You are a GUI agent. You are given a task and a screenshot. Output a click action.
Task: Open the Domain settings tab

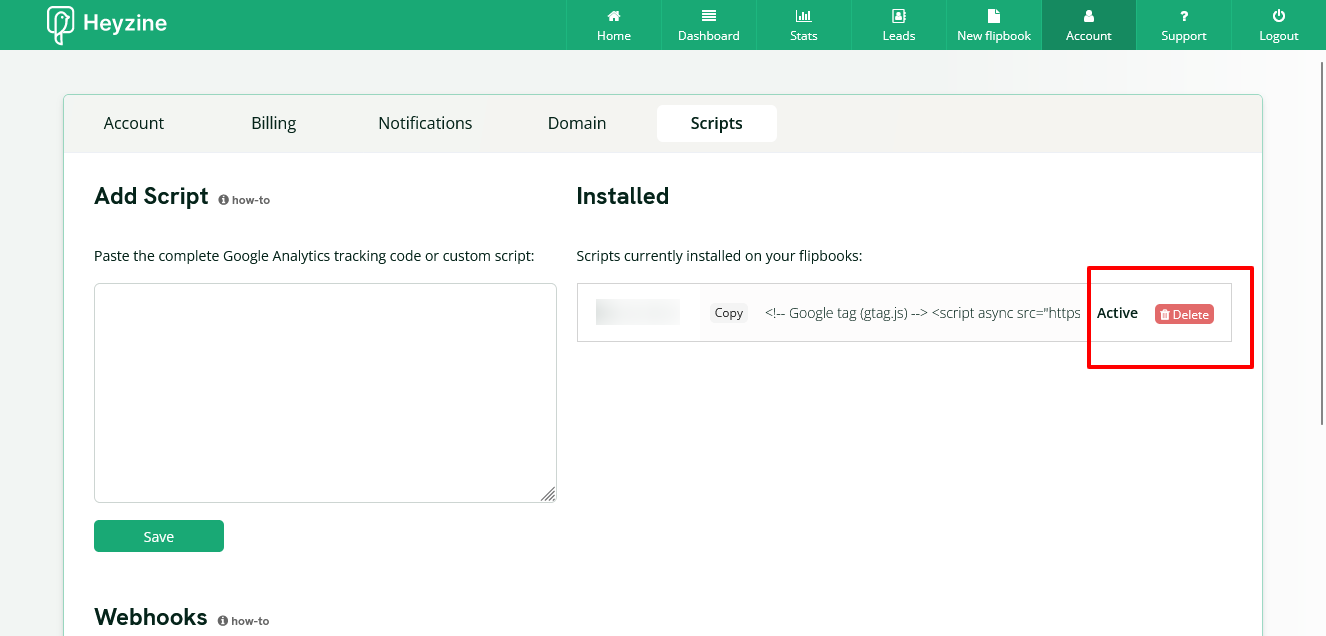point(576,123)
